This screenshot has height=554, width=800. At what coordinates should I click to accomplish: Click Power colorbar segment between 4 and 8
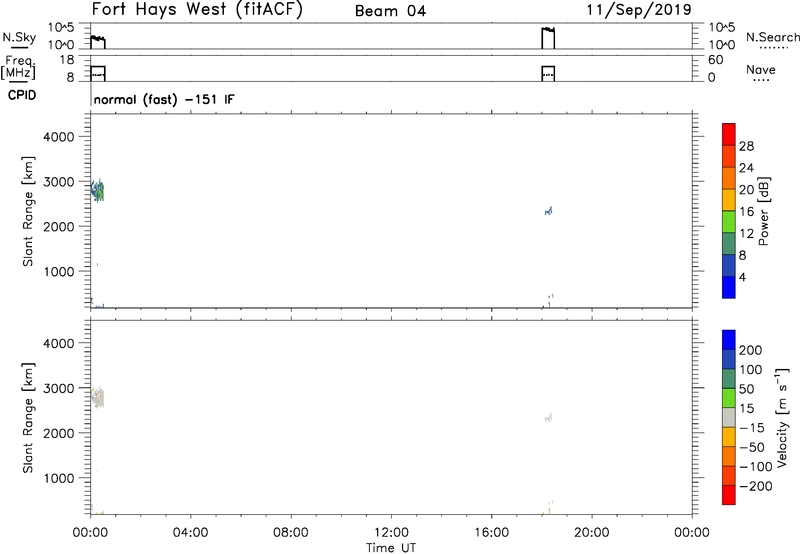click(729, 266)
